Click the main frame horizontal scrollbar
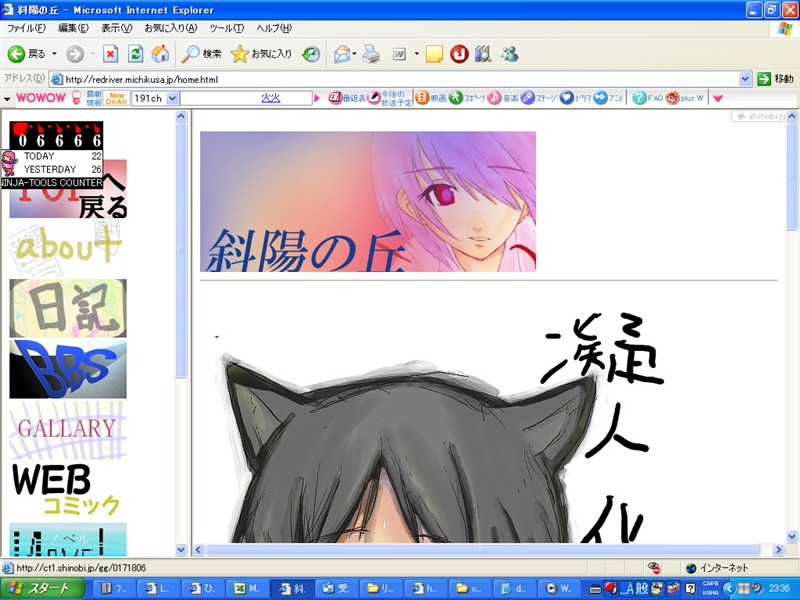Viewport: 800px width, 600px height. tap(483, 550)
